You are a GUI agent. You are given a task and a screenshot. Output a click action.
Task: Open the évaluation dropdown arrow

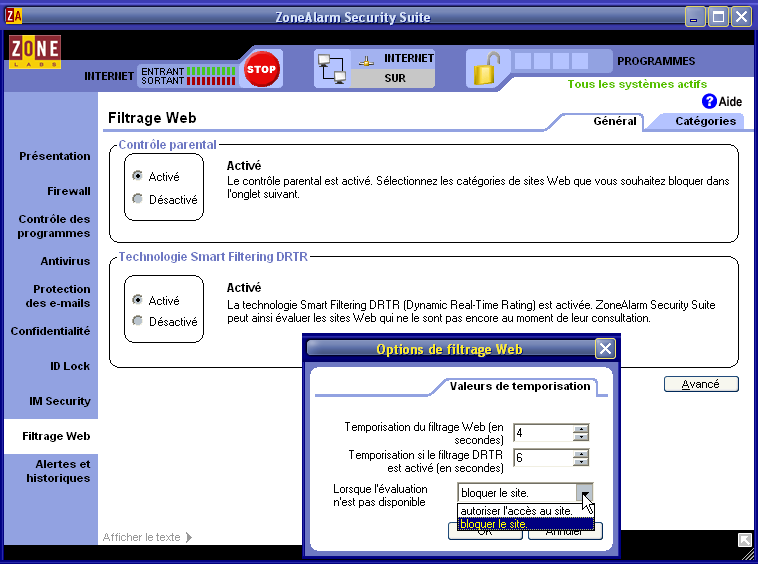click(x=584, y=493)
